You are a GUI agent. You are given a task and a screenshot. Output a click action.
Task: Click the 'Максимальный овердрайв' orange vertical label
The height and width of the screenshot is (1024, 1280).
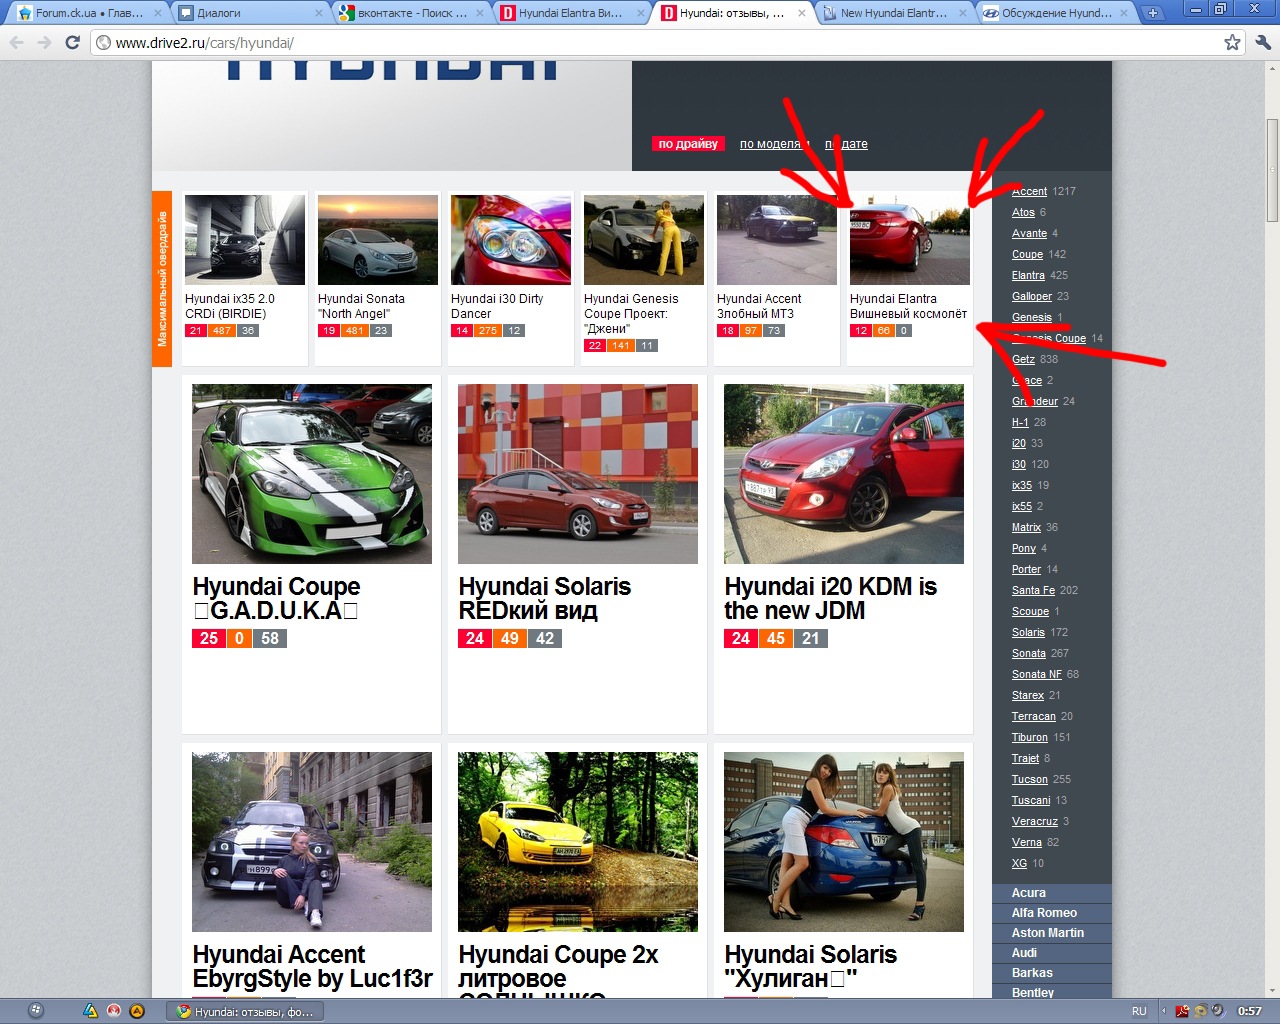pyautogui.click(x=162, y=279)
